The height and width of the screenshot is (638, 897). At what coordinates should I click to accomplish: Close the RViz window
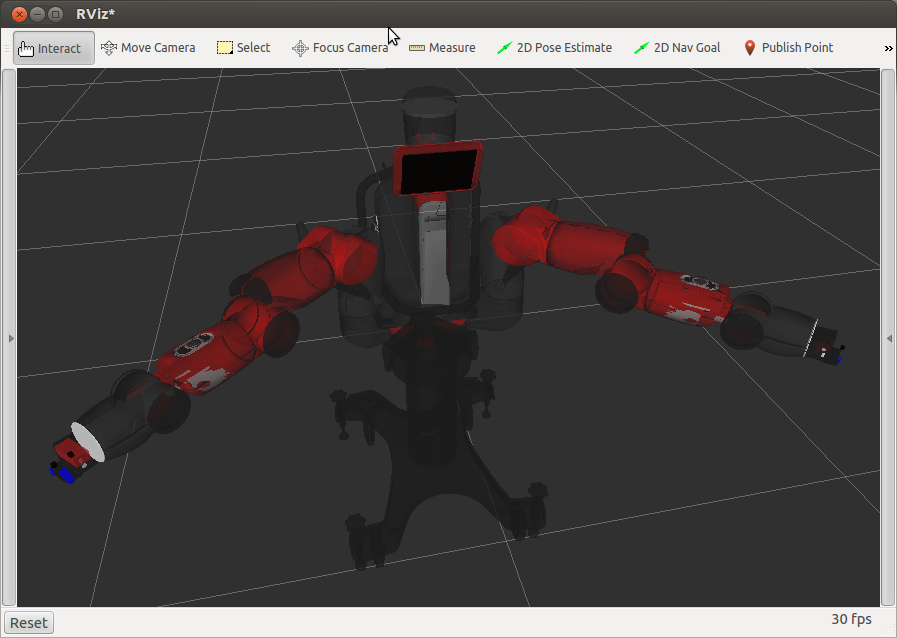tap(19, 15)
